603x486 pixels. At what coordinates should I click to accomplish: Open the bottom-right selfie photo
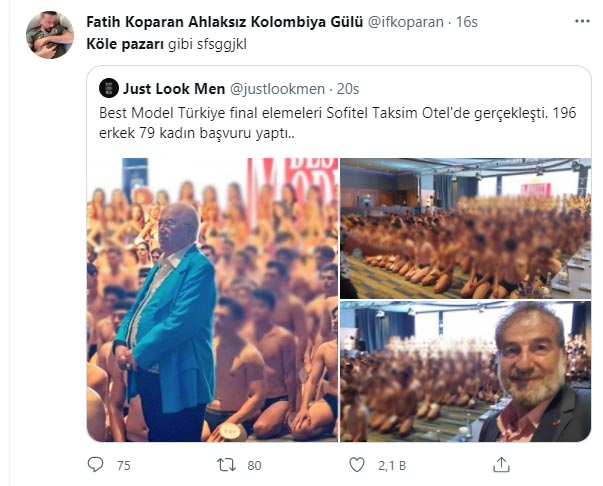point(465,371)
